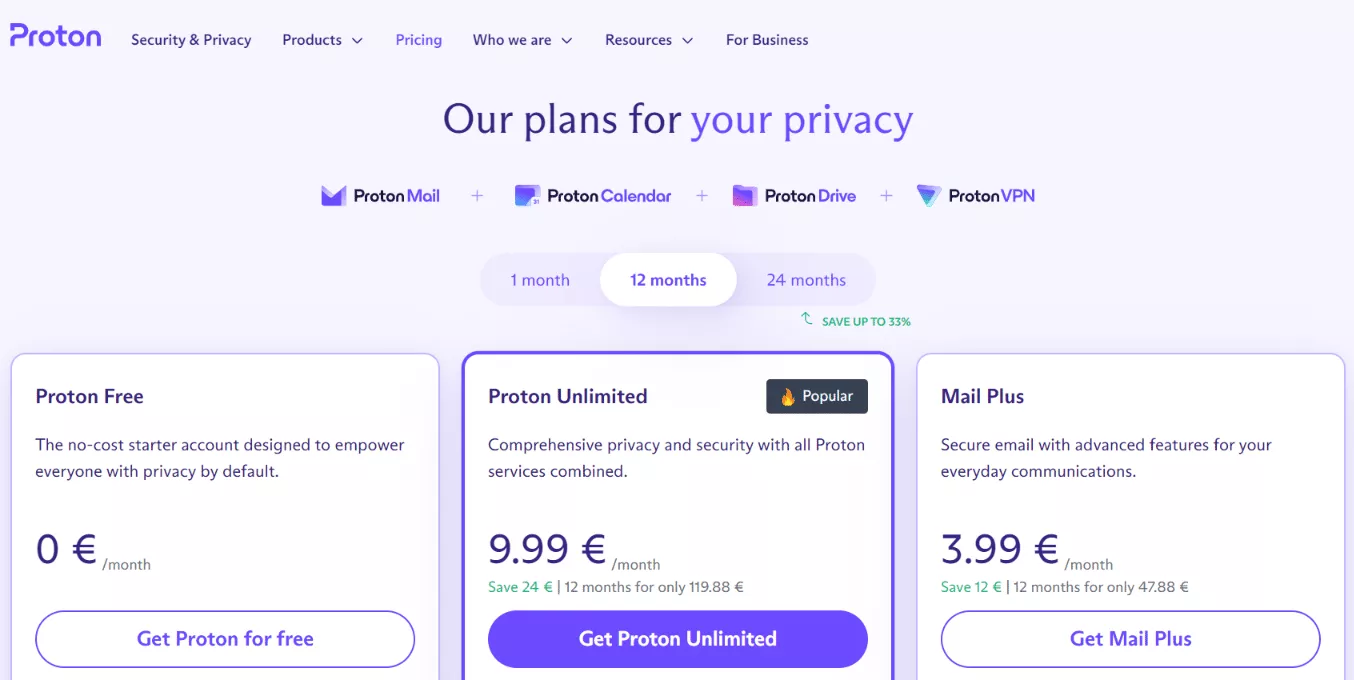Open the For Business link
The image size is (1354, 680).
tap(767, 40)
